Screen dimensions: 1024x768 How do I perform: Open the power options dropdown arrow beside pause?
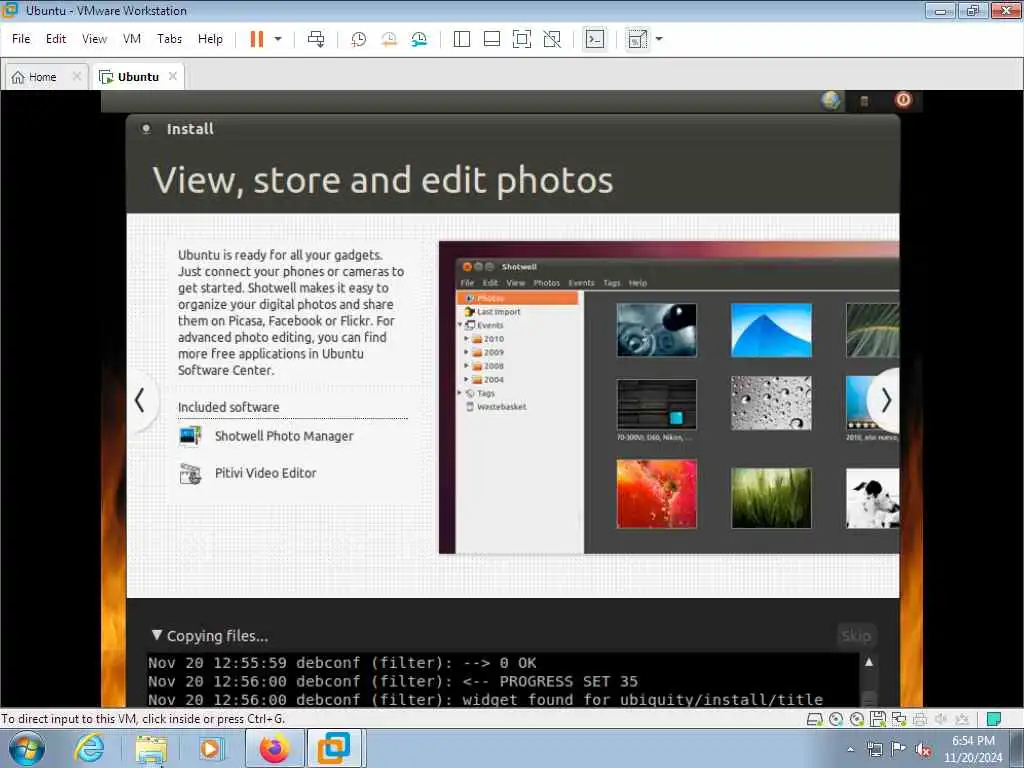click(278, 39)
